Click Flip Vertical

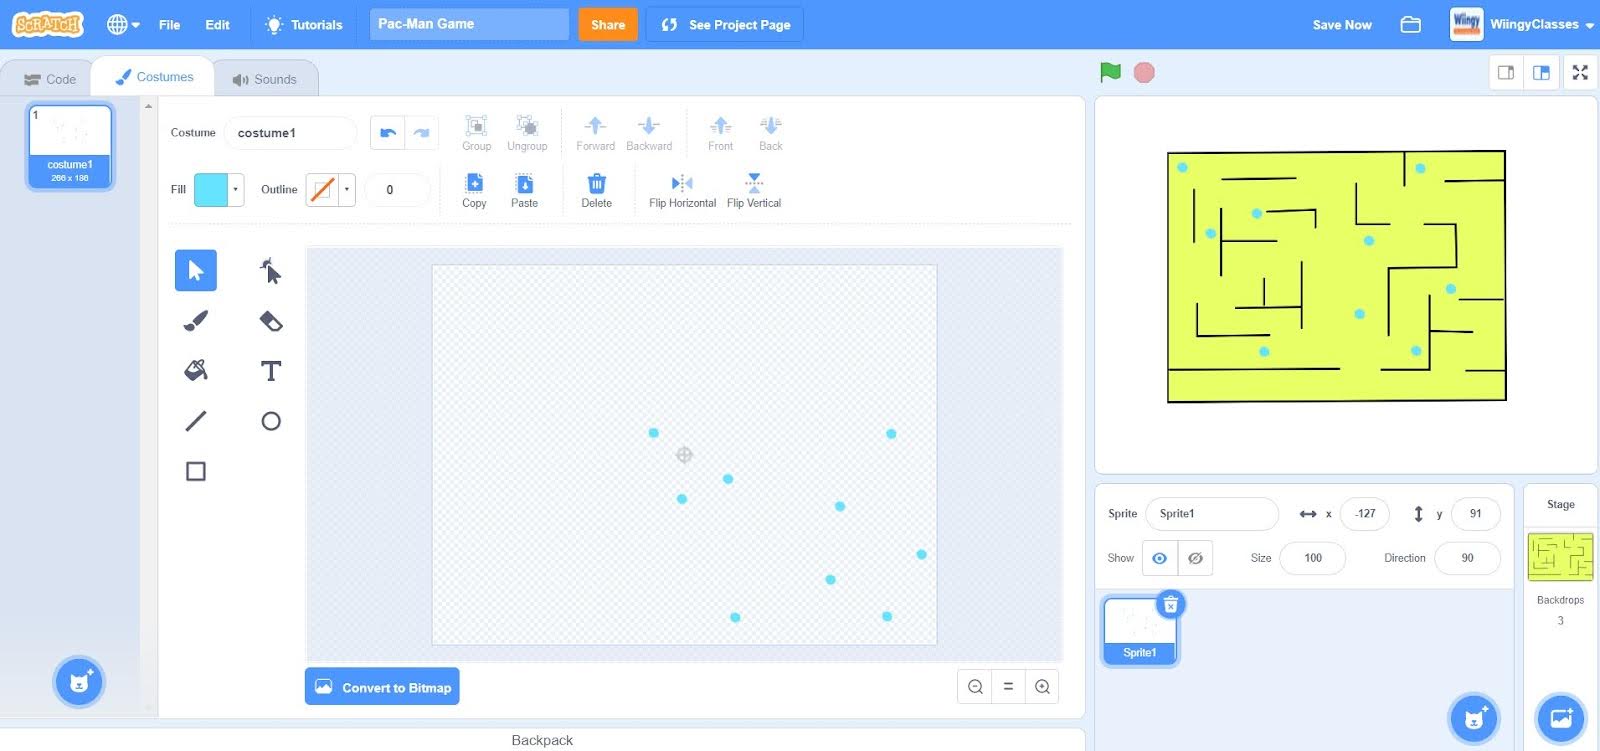click(x=754, y=190)
